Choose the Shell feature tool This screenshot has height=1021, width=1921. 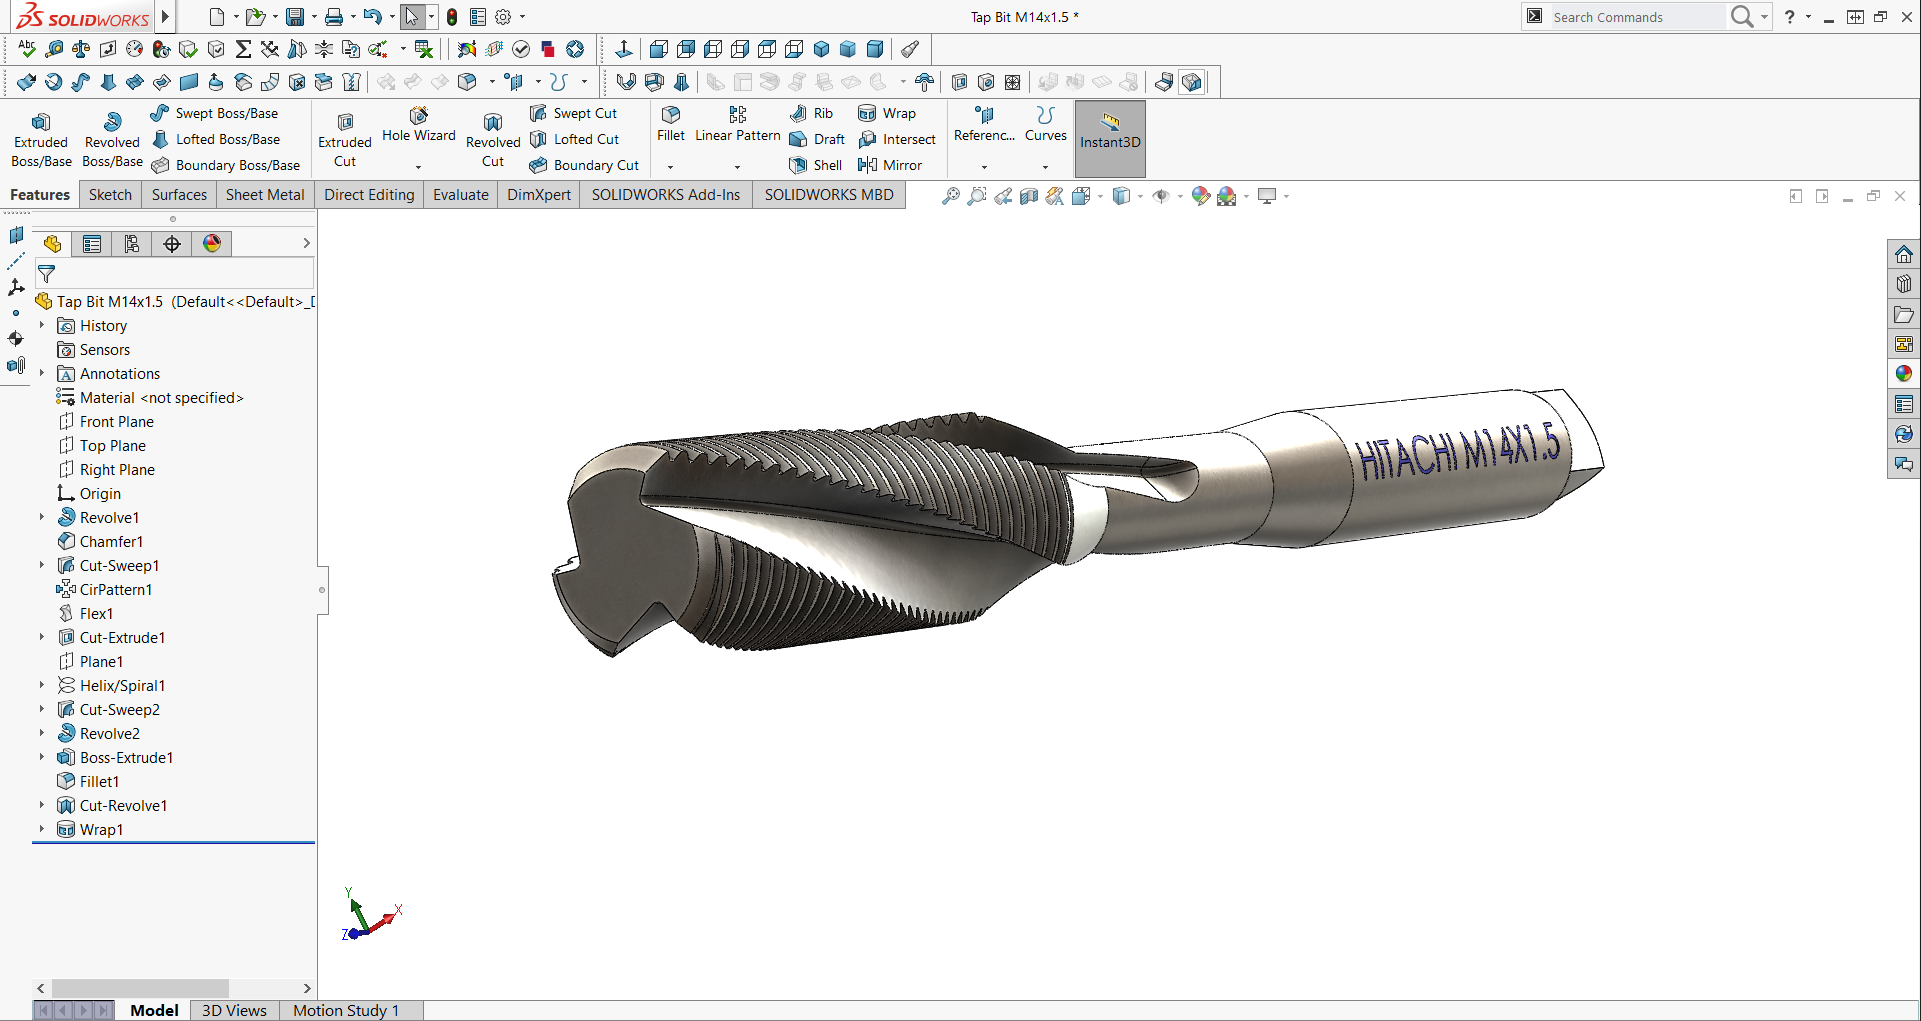coord(816,165)
